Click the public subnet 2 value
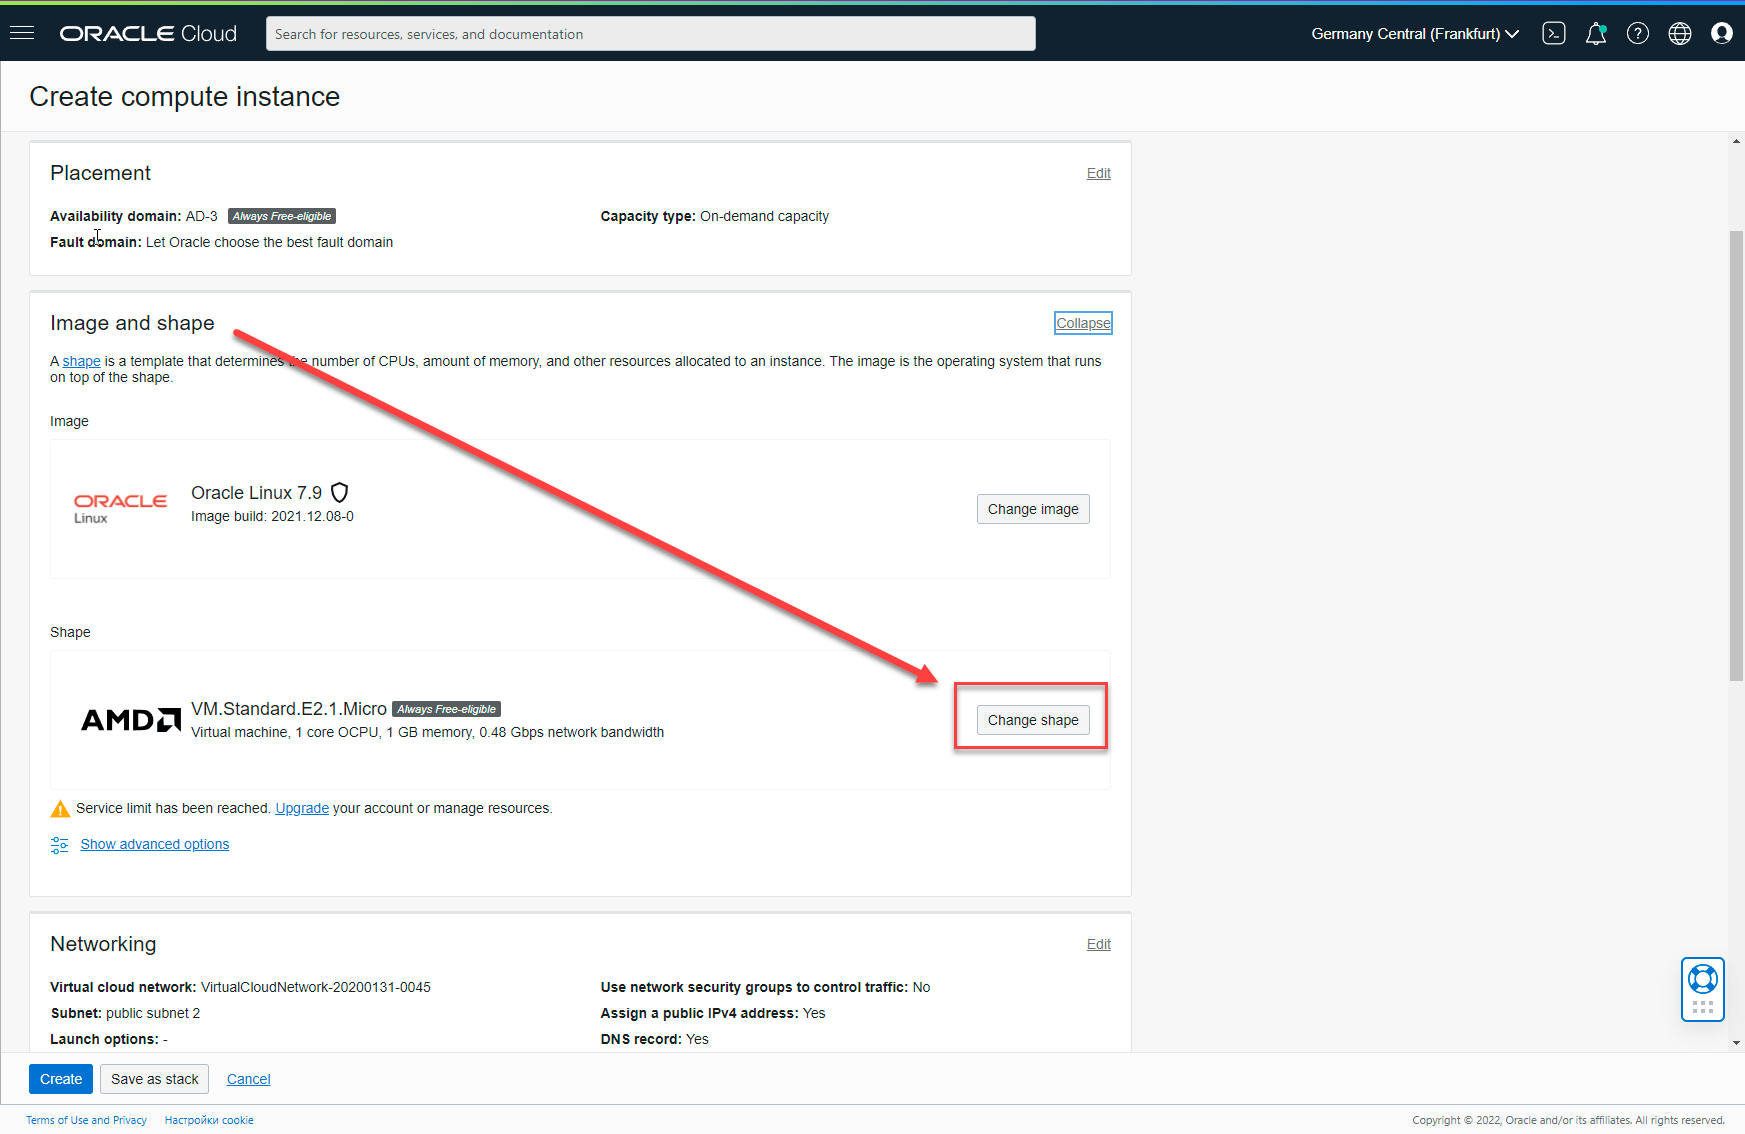The image size is (1745, 1134). point(153,1013)
